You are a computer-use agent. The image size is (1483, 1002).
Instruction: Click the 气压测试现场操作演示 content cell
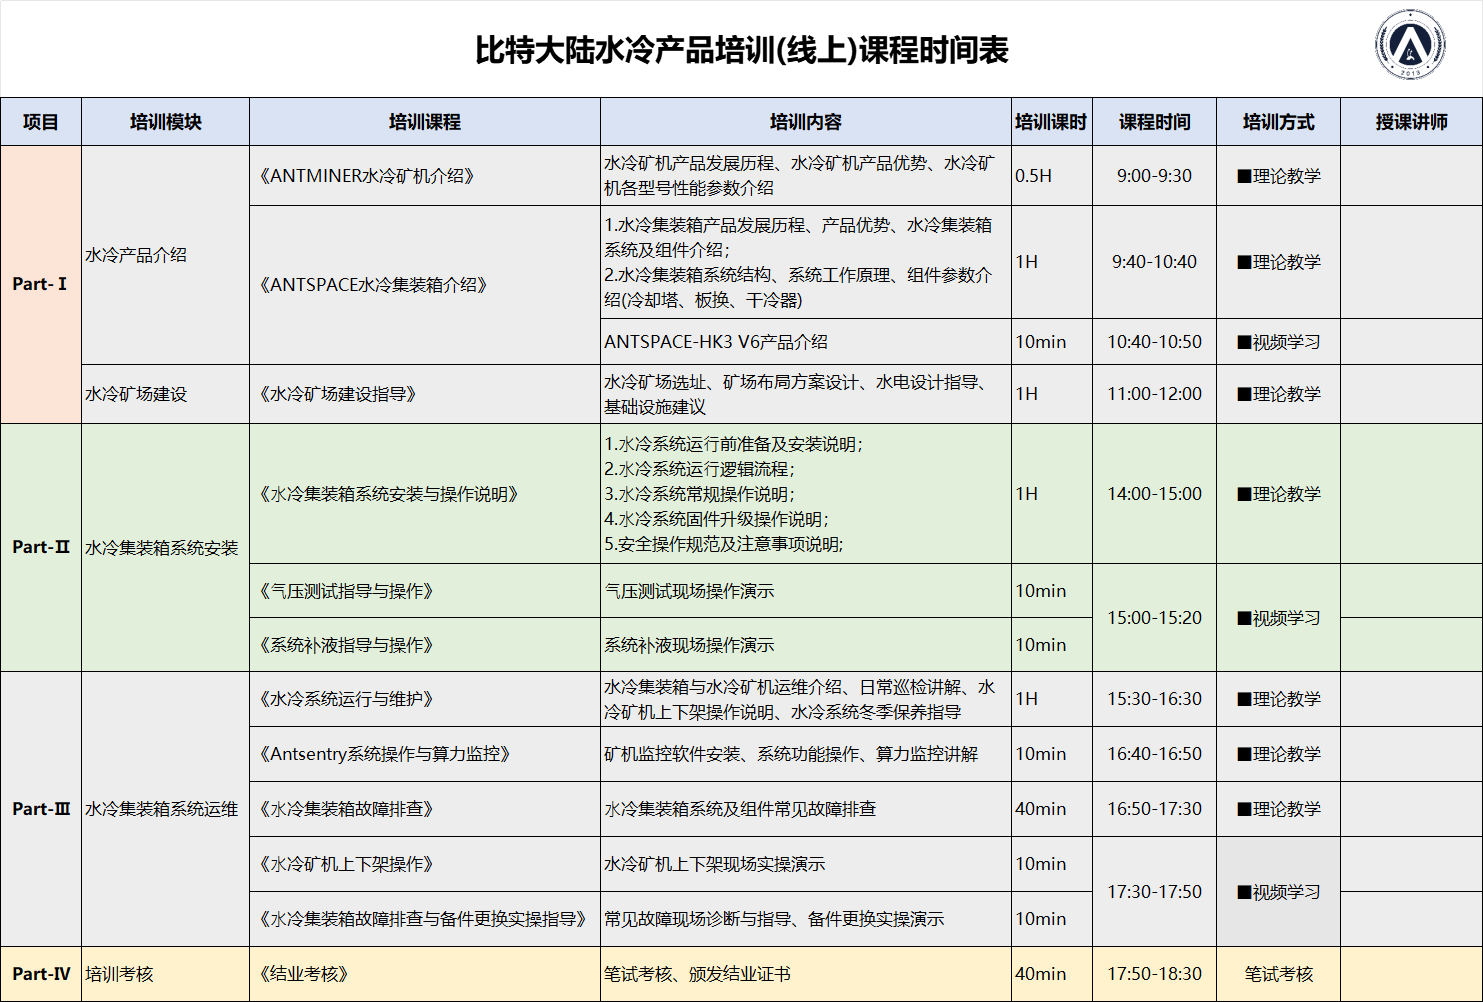(x=806, y=591)
